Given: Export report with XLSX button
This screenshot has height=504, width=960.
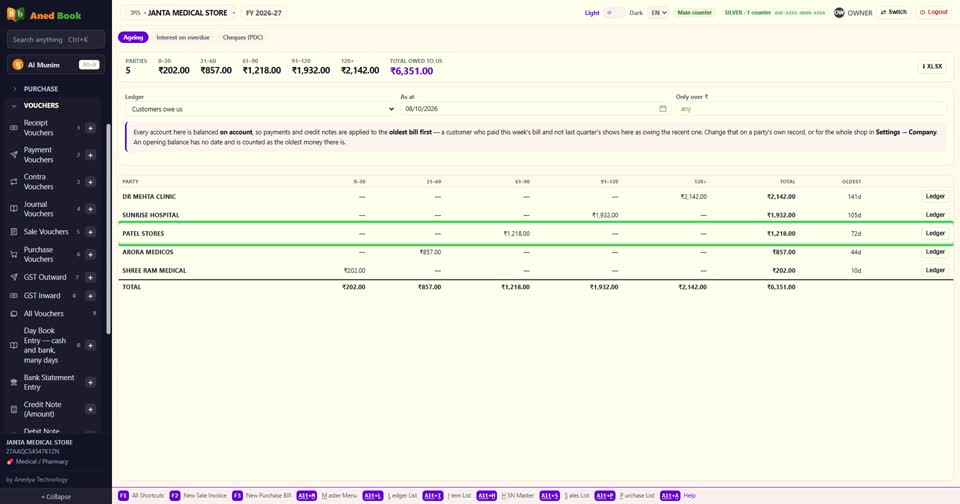Looking at the screenshot, I should click(932, 66).
